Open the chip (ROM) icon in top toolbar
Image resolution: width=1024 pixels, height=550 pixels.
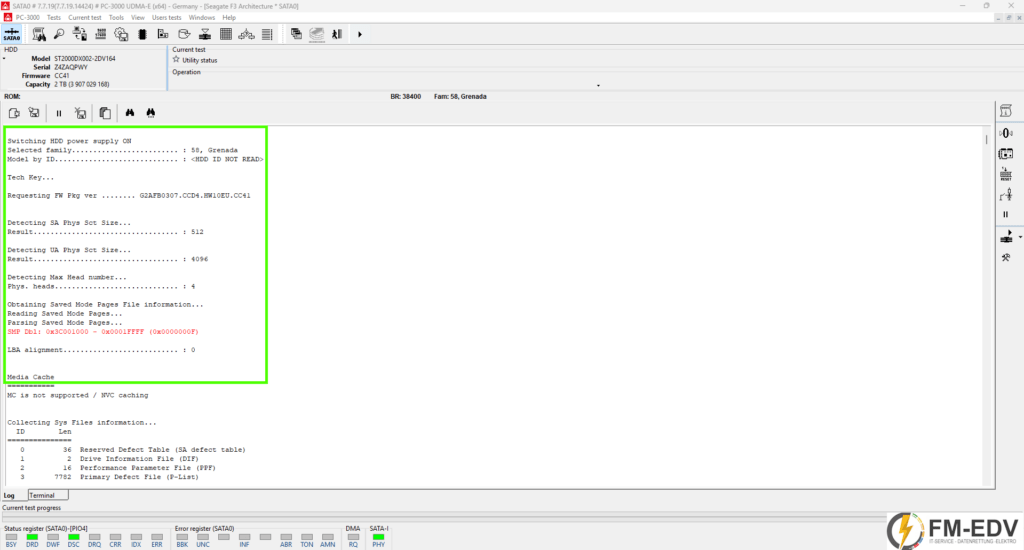pos(142,34)
